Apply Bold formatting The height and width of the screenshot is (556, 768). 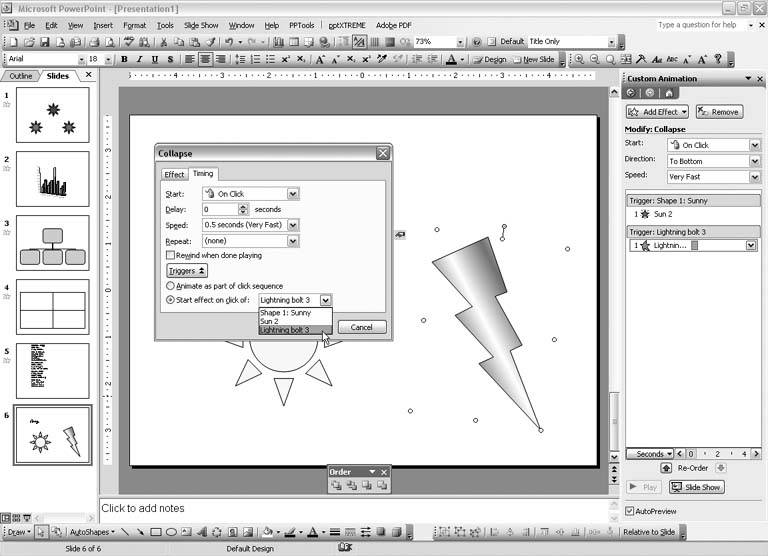pyautogui.click(x=124, y=59)
